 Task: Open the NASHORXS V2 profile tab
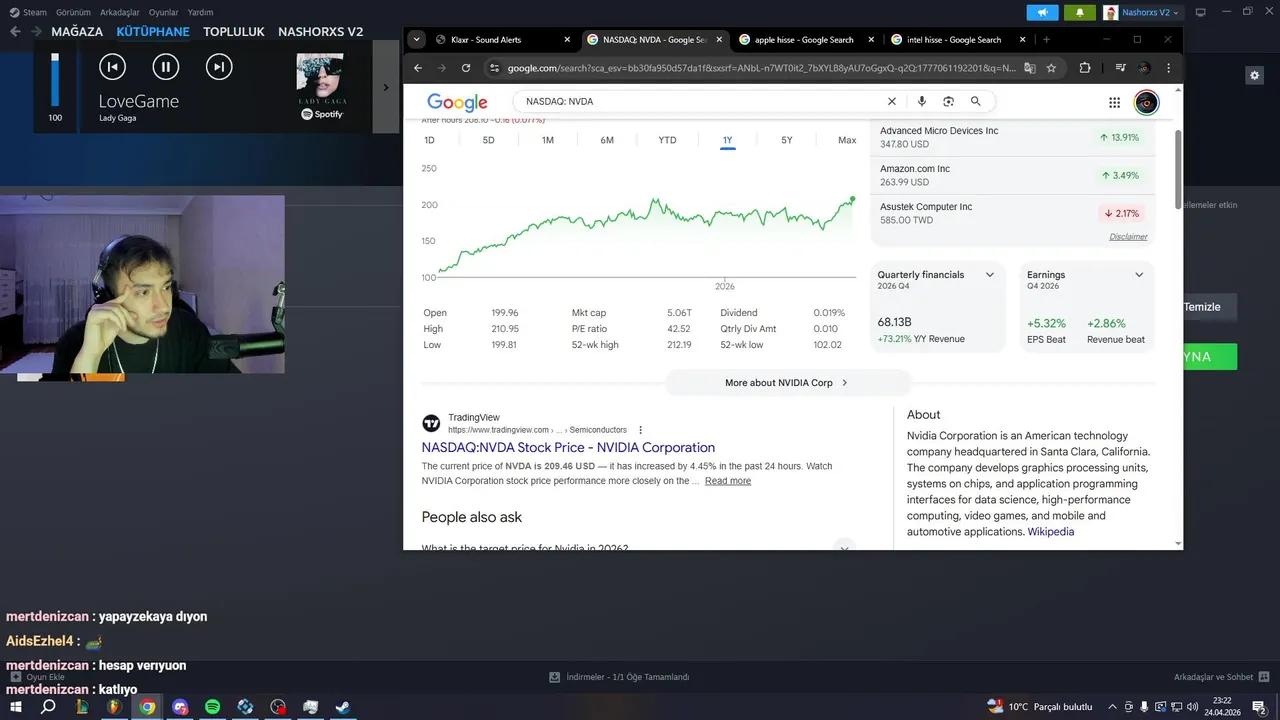tap(320, 32)
